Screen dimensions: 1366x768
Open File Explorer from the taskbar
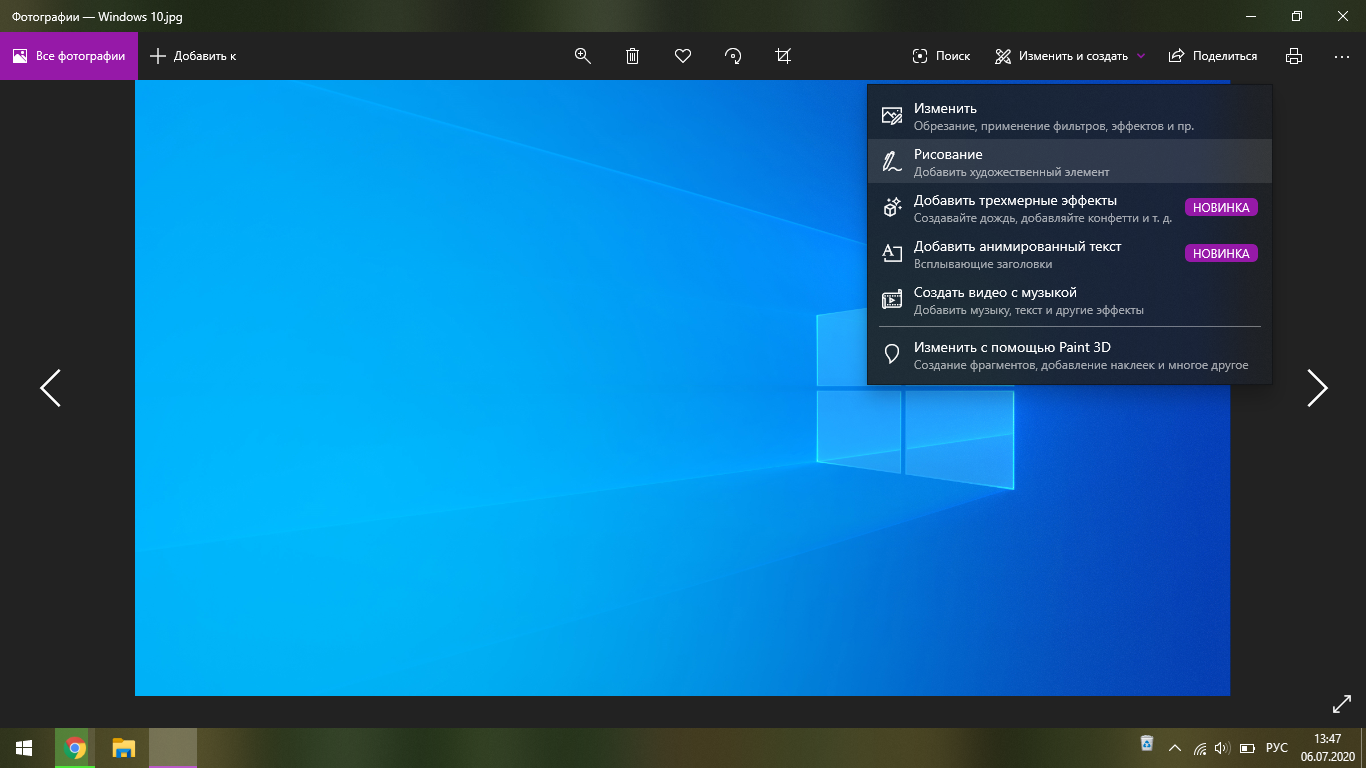123,748
